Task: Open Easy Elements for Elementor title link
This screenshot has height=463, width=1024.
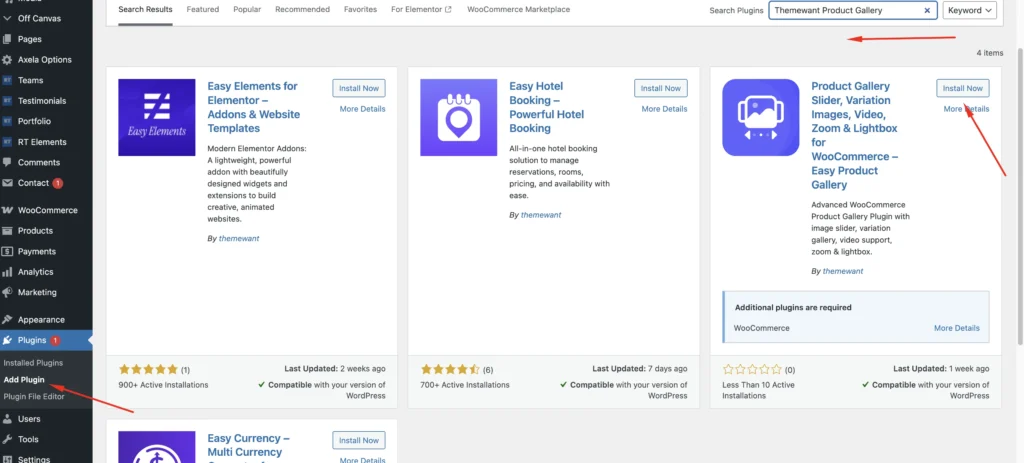Action: pos(253,107)
